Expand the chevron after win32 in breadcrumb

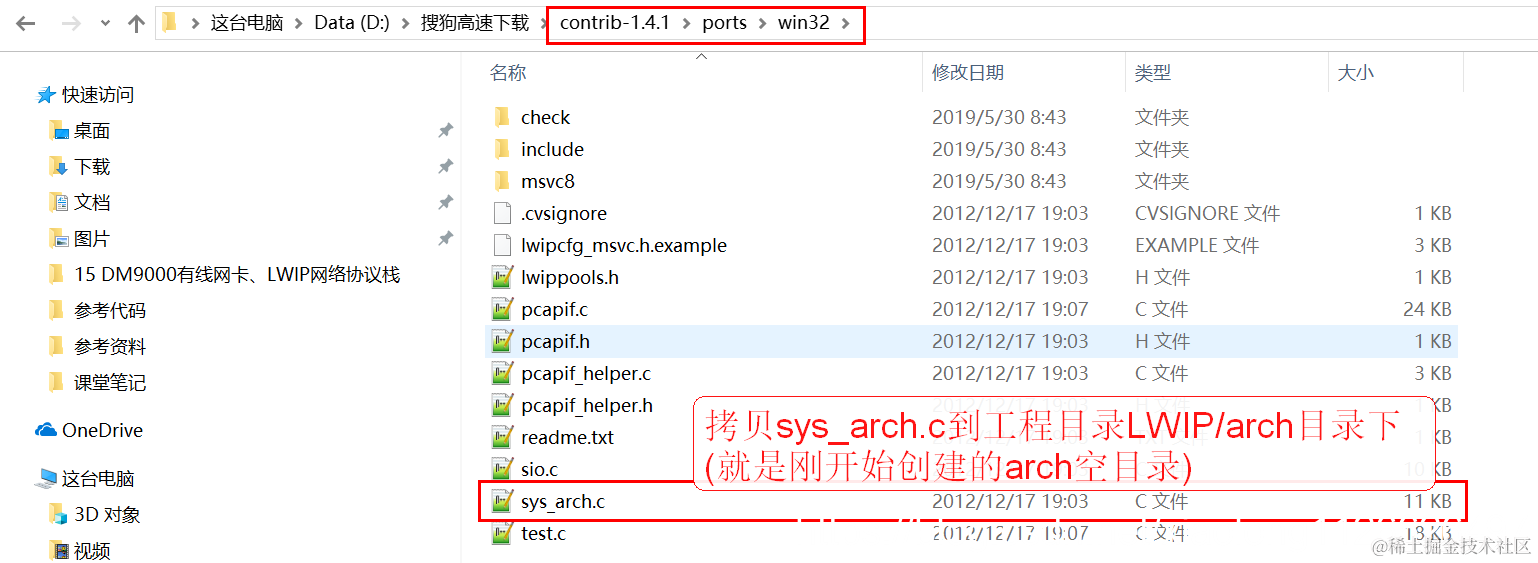pos(846,23)
